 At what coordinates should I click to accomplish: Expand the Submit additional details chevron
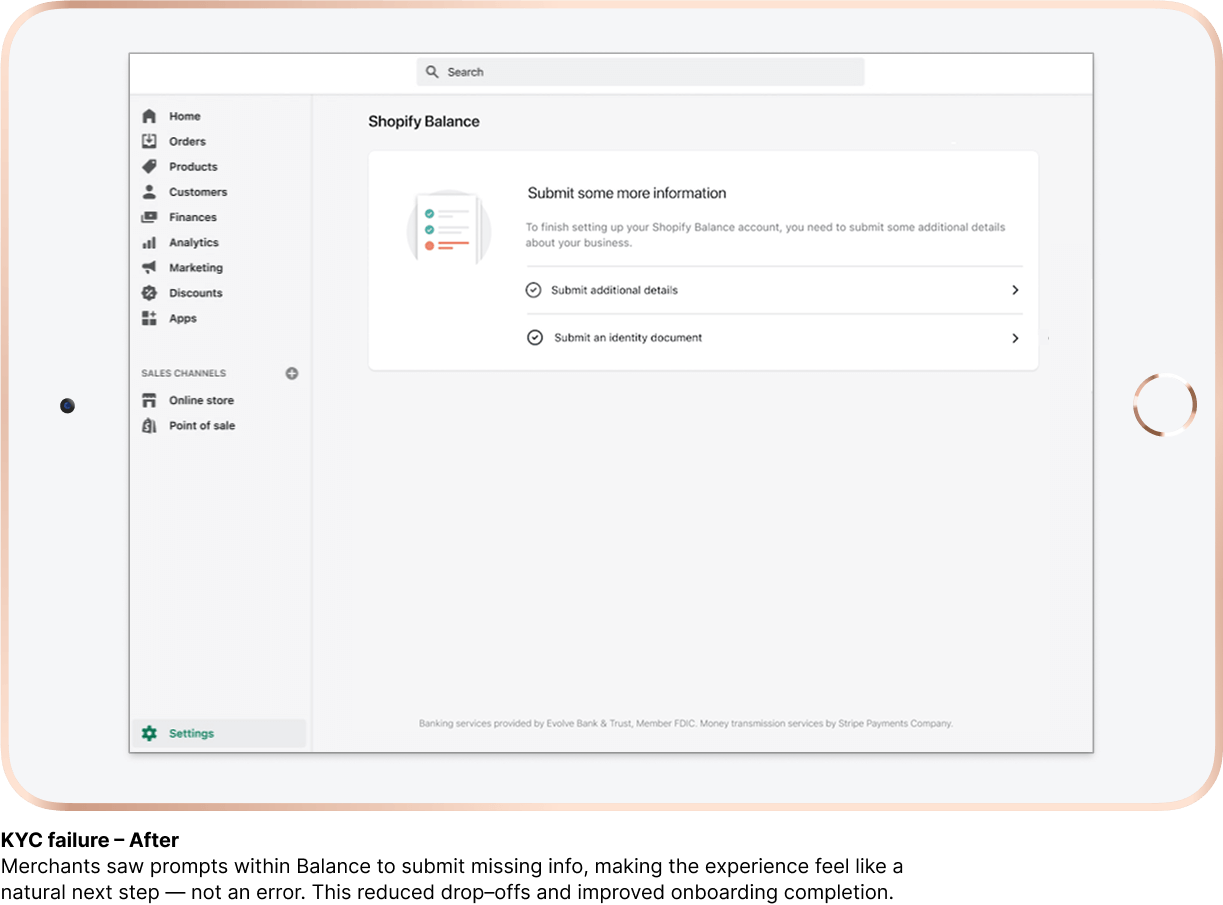[x=1015, y=290]
